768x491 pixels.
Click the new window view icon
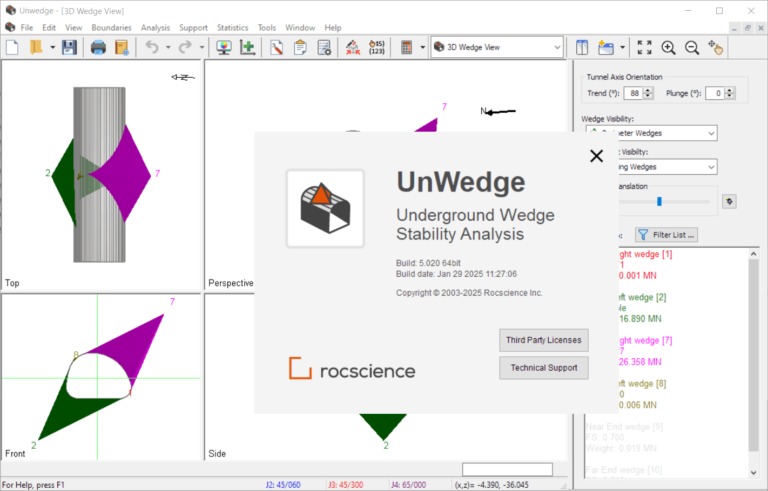(606, 48)
